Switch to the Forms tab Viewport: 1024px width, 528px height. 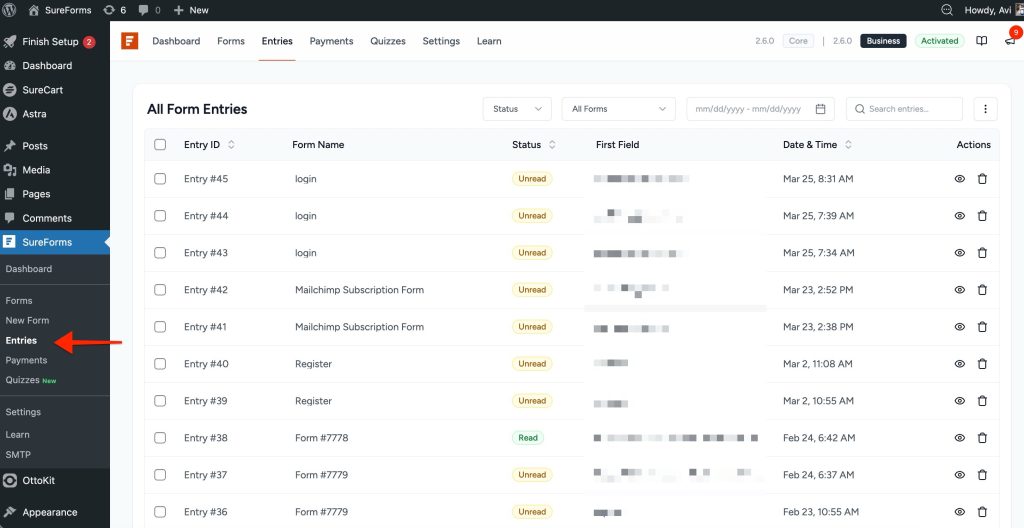tap(231, 41)
